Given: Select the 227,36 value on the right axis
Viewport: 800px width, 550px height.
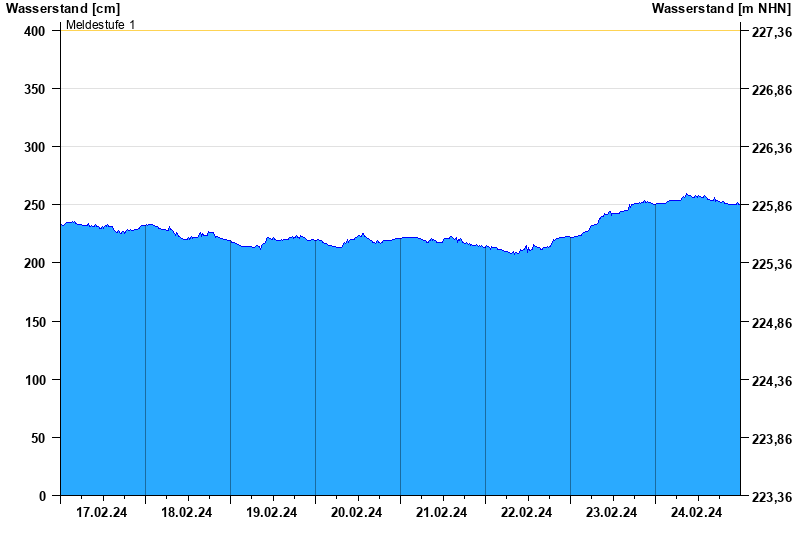Looking at the screenshot, I should pyautogui.click(x=771, y=32).
